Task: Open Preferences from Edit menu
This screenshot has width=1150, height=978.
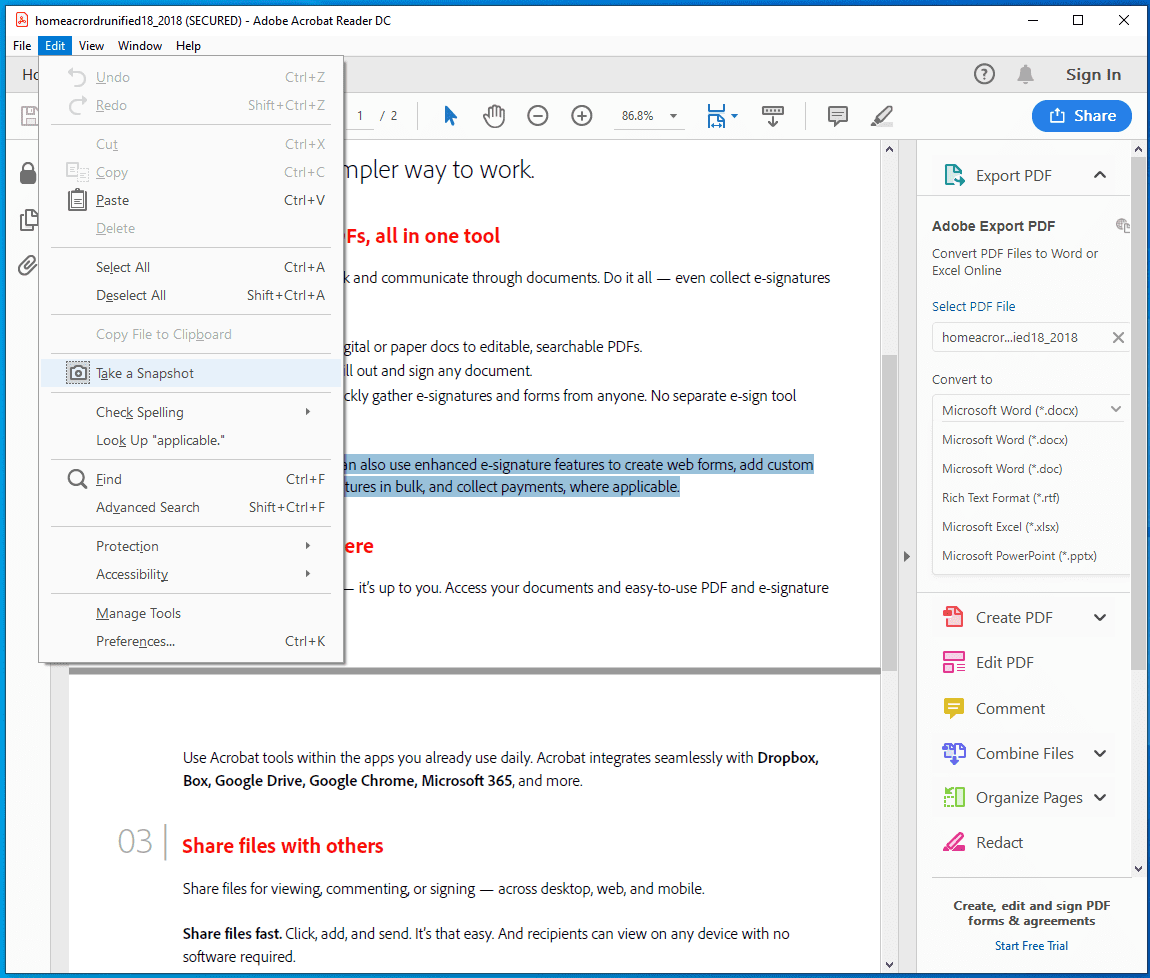Action: click(191, 641)
